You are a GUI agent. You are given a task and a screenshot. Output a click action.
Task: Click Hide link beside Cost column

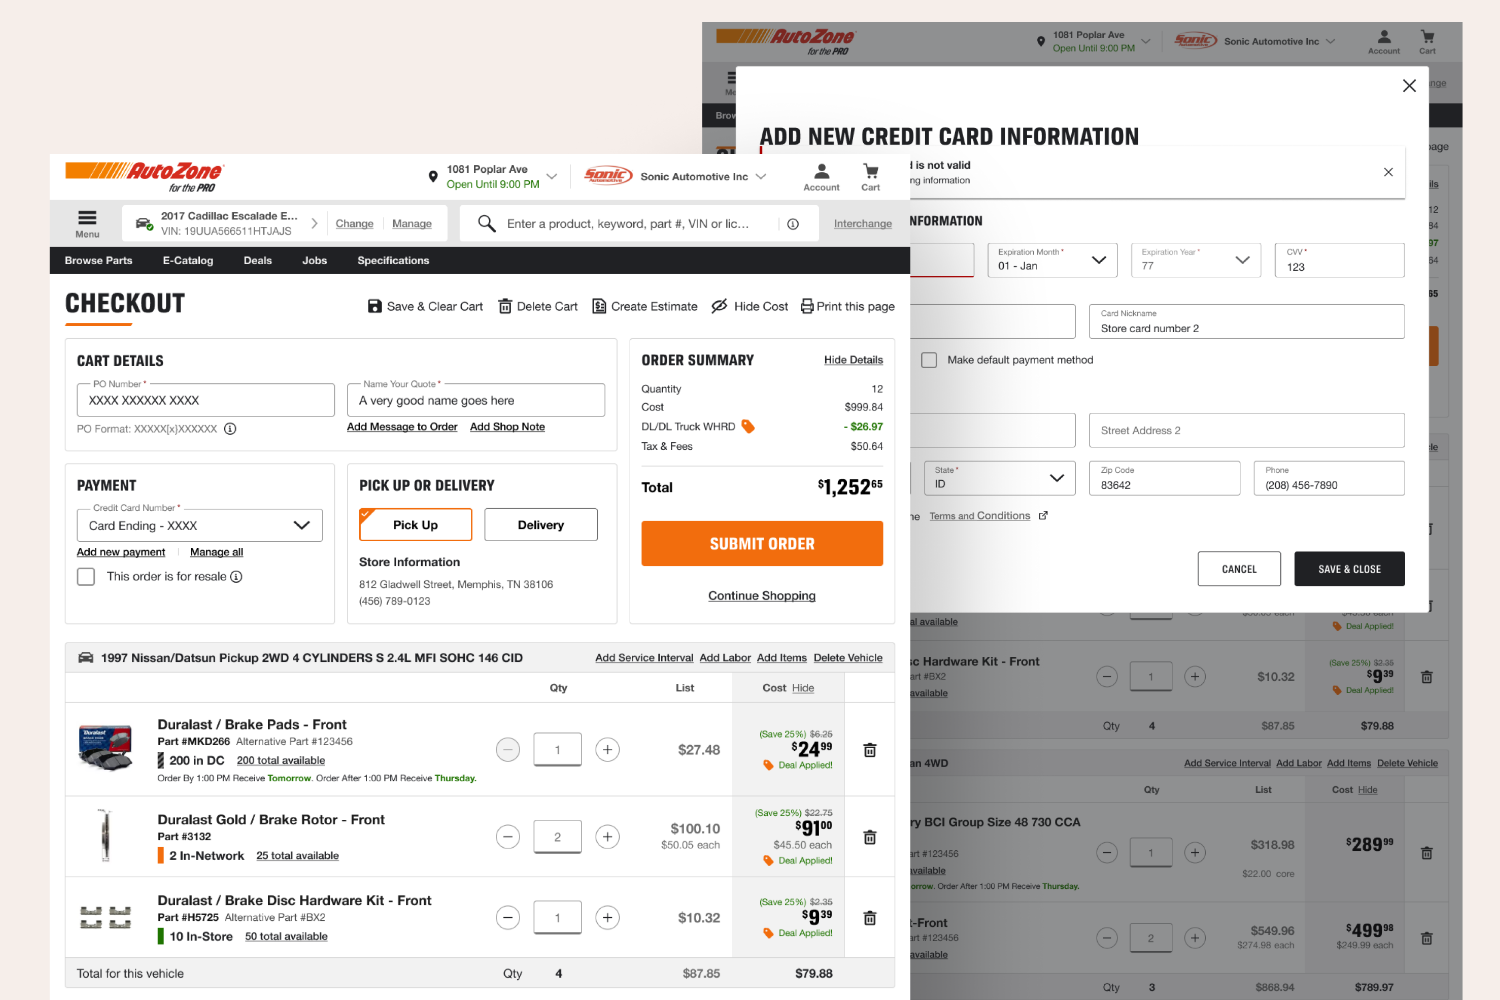pyautogui.click(x=803, y=688)
